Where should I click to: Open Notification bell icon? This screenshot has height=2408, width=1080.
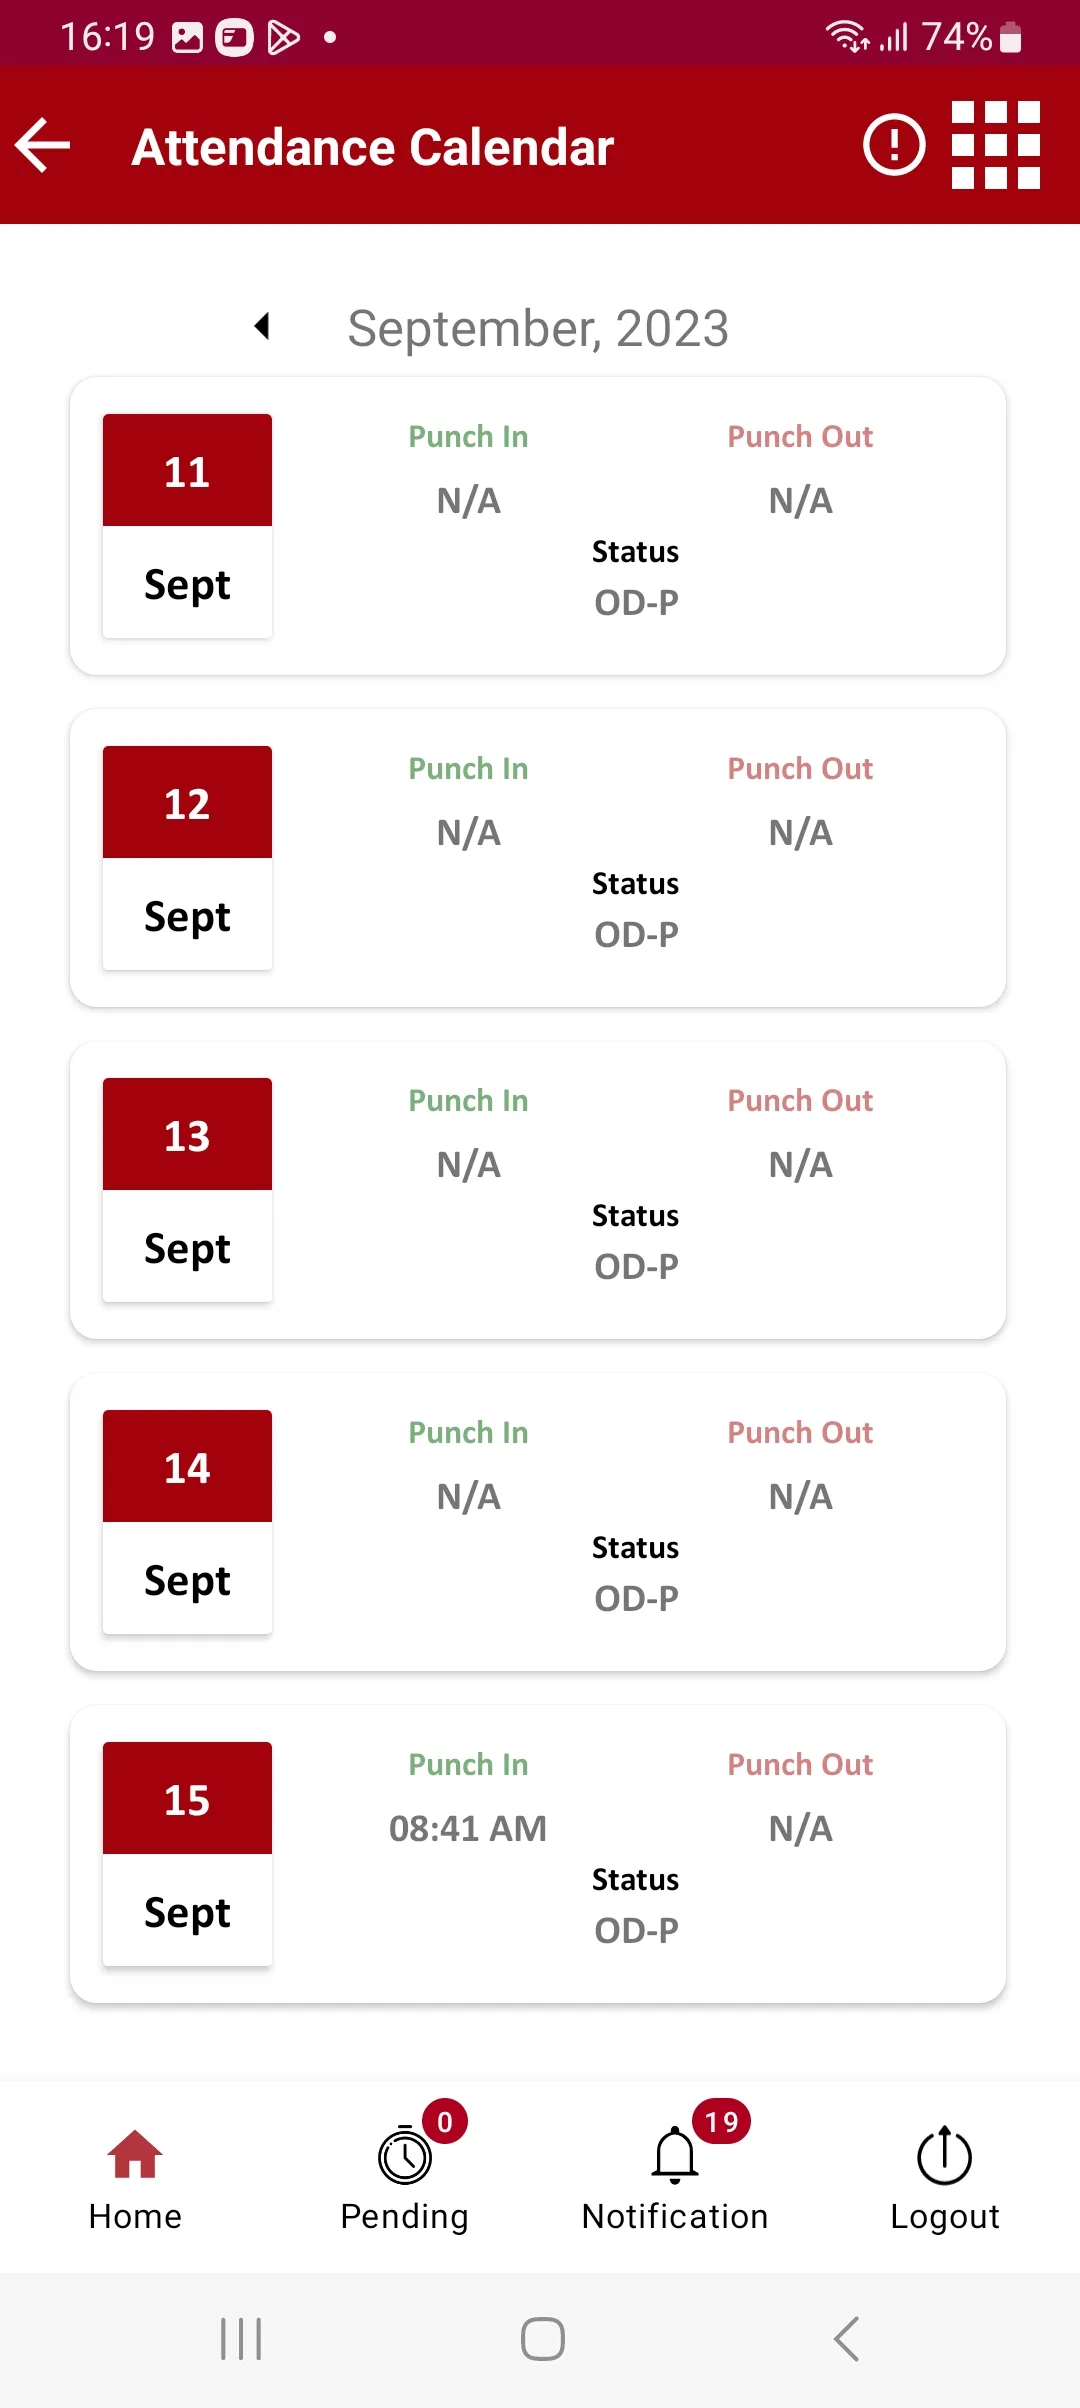tap(675, 2155)
